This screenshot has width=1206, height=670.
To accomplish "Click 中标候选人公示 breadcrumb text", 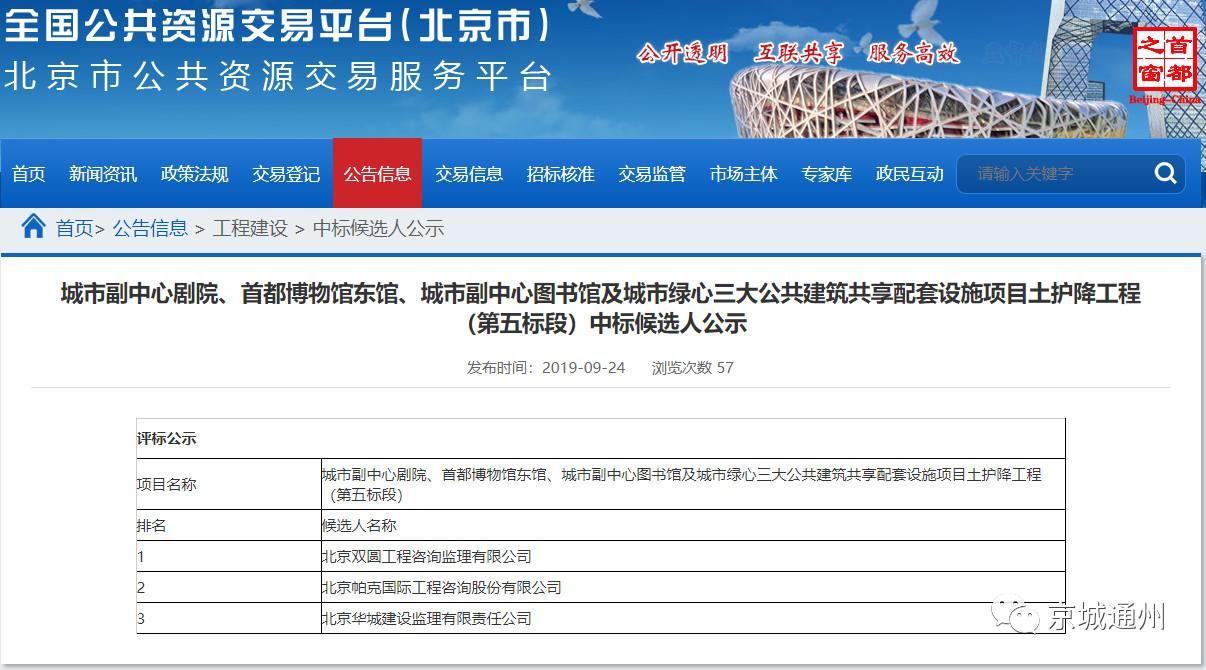I will tap(378, 228).
